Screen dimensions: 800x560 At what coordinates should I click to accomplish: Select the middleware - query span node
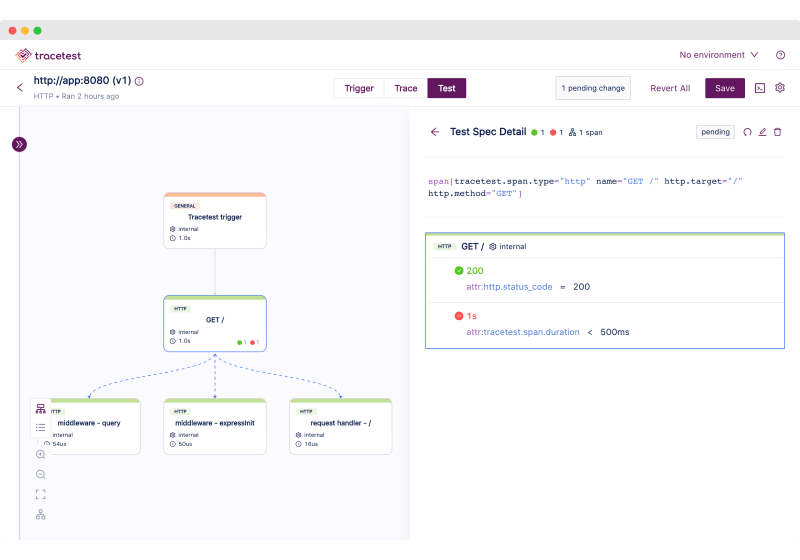click(x=90, y=426)
